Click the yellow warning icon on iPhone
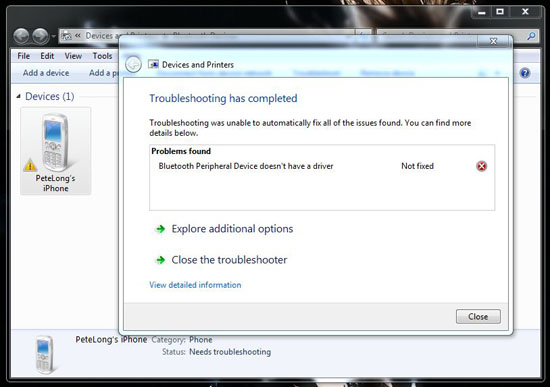The image size is (550, 387). pyautogui.click(x=30, y=165)
